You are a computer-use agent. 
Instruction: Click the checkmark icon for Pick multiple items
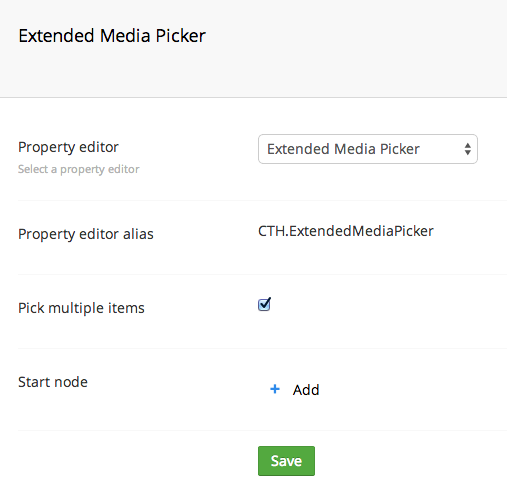265,303
